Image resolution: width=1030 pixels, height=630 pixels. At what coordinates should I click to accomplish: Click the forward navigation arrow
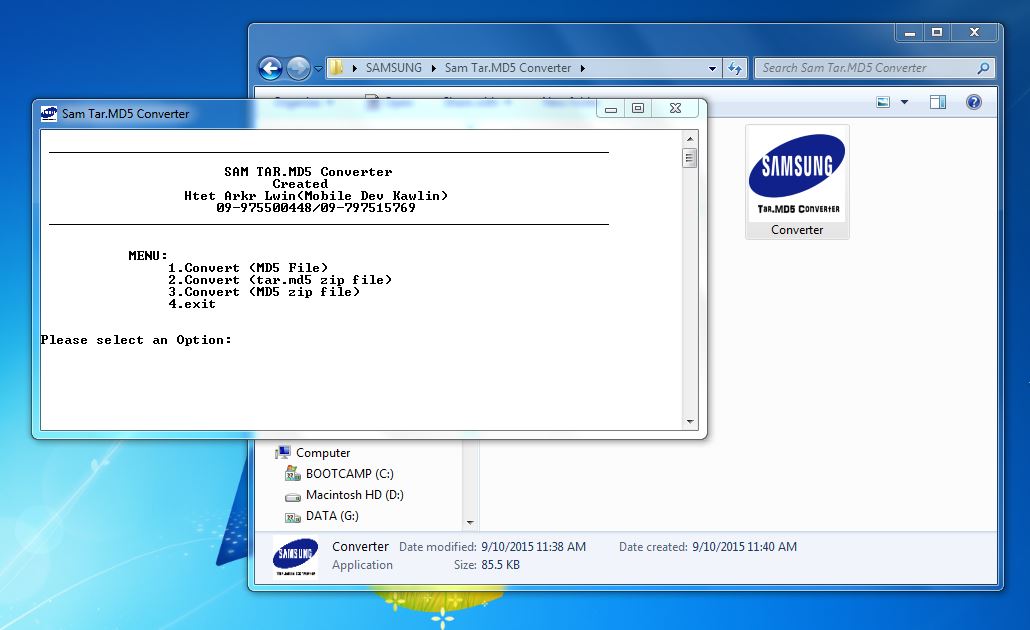click(297, 68)
